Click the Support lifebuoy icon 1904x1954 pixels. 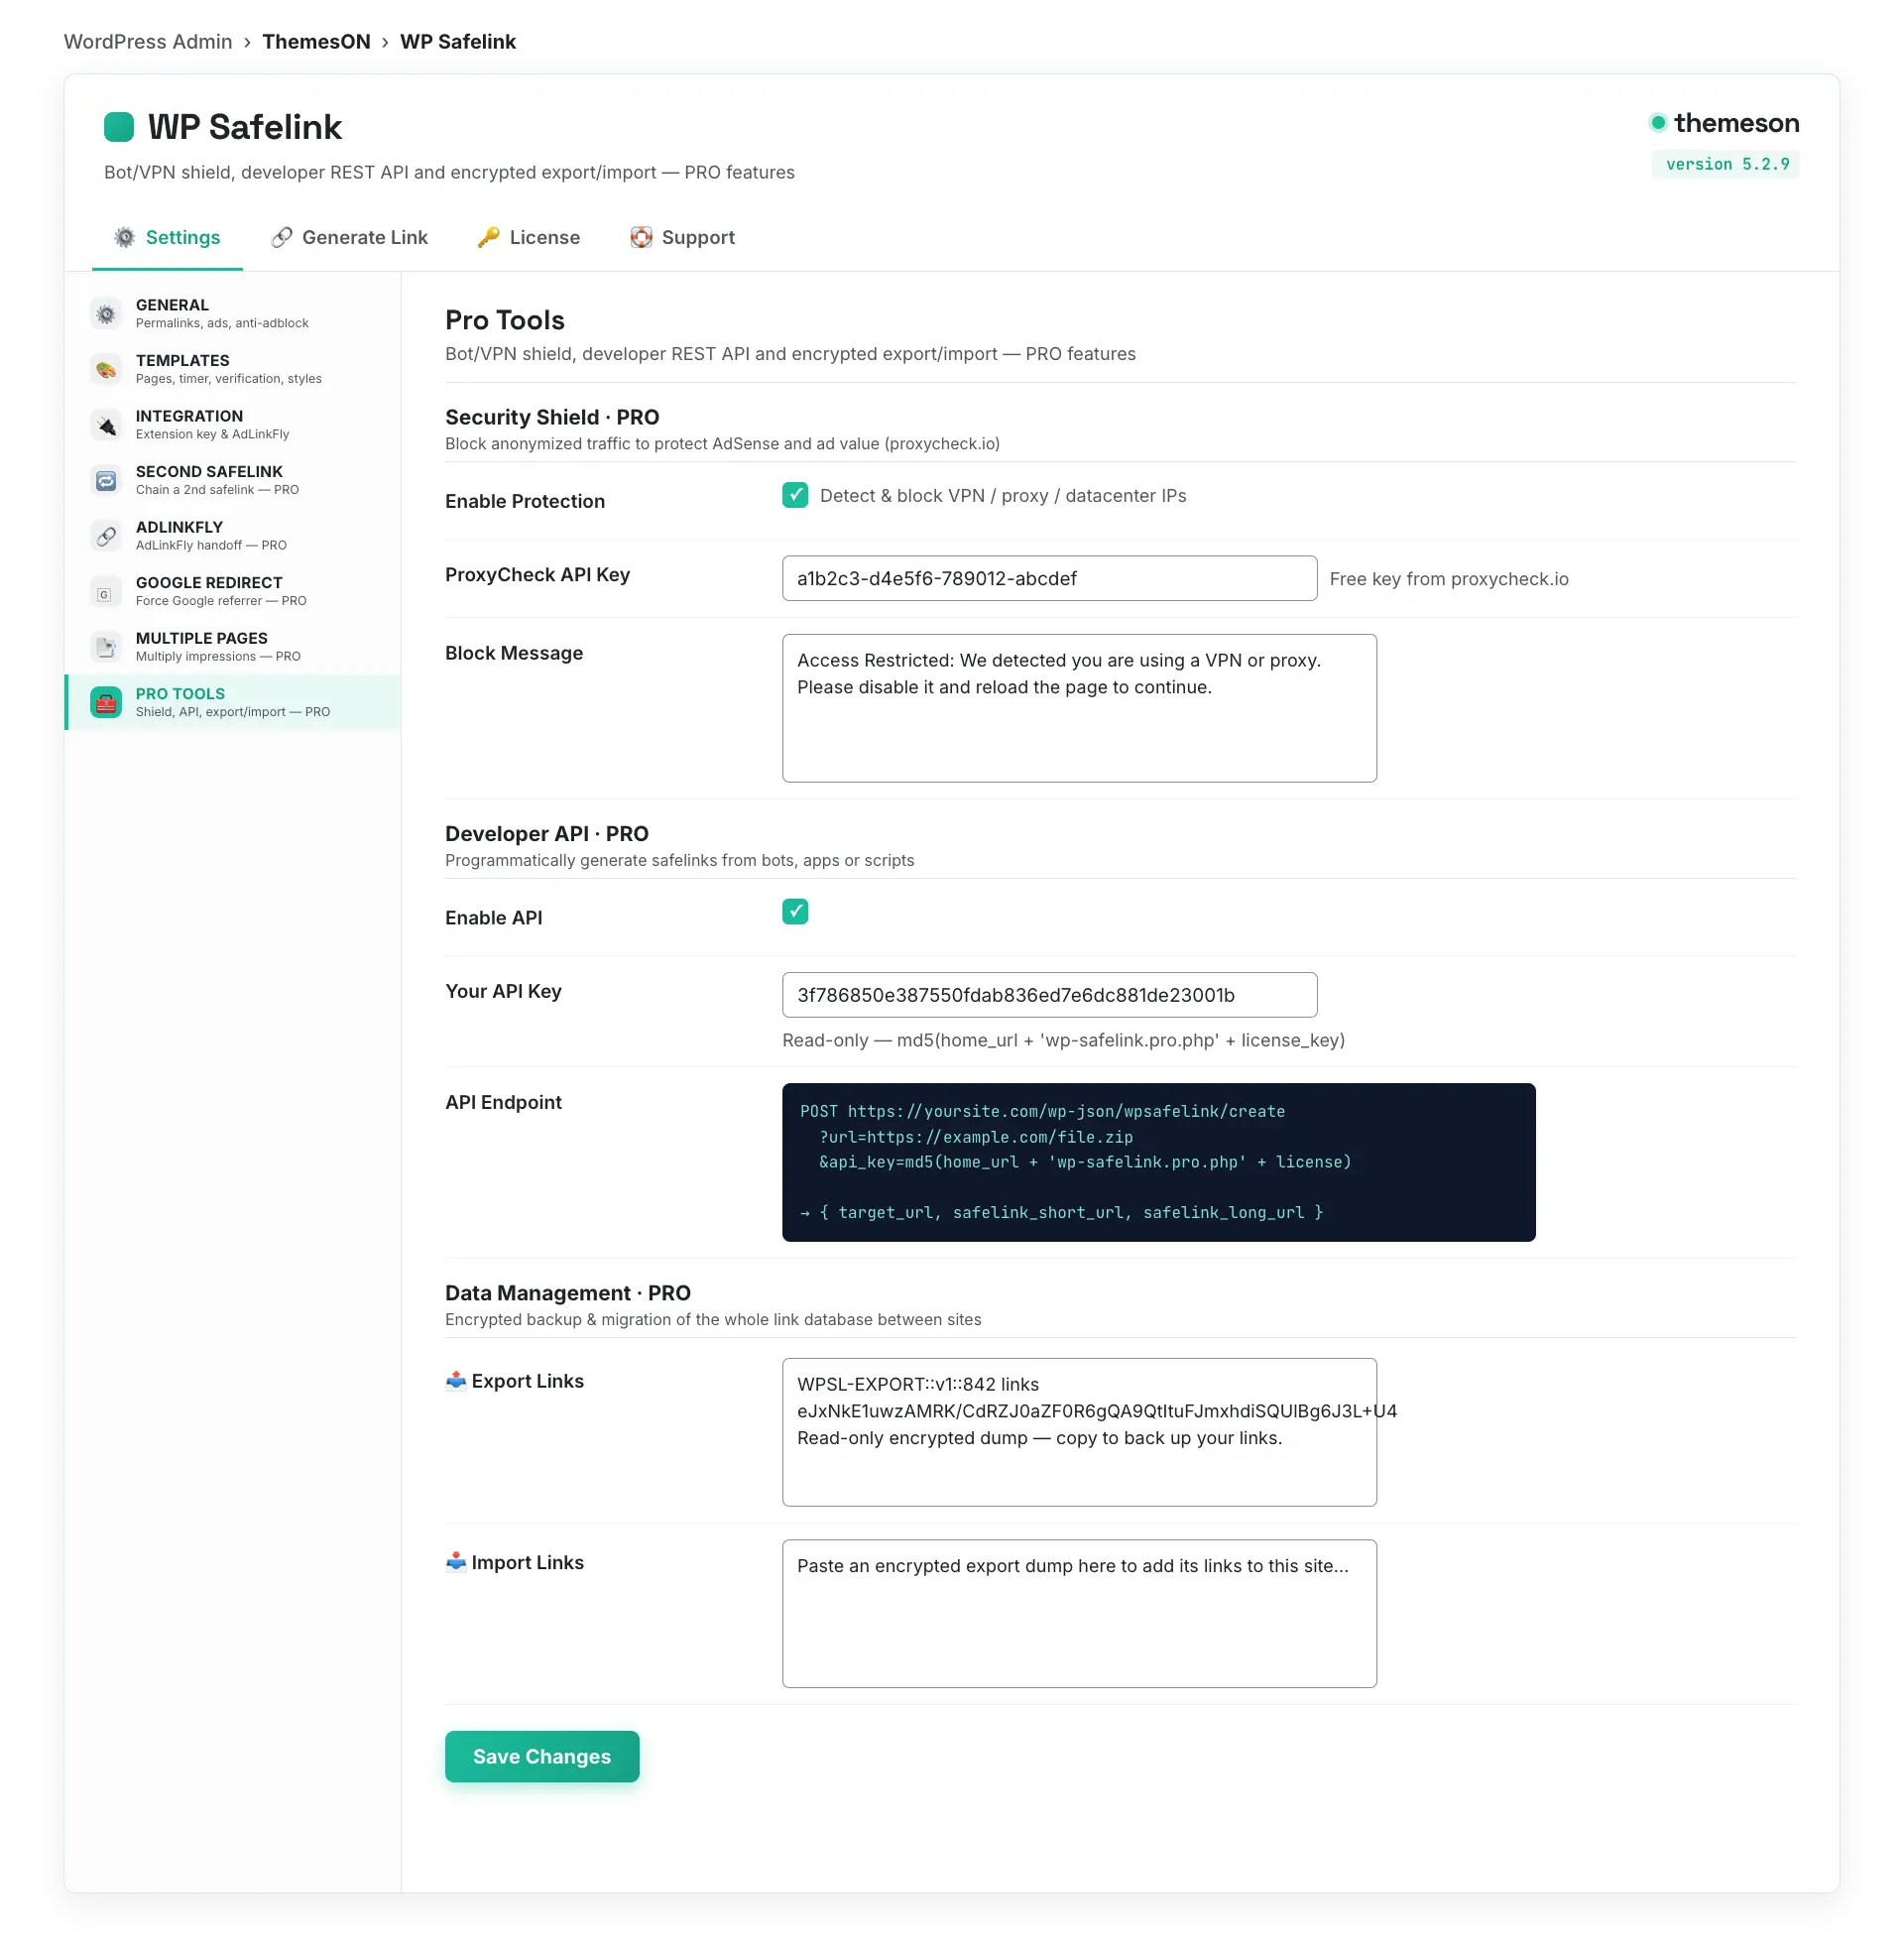641,237
